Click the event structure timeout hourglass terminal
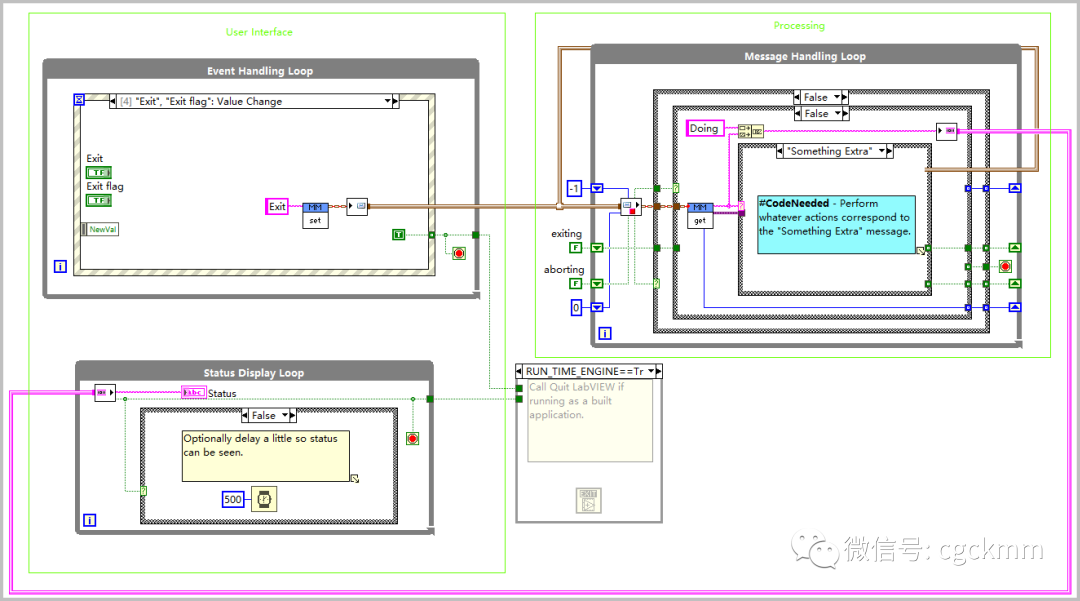This screenshot has width=1080, height=601. (79, 100)
